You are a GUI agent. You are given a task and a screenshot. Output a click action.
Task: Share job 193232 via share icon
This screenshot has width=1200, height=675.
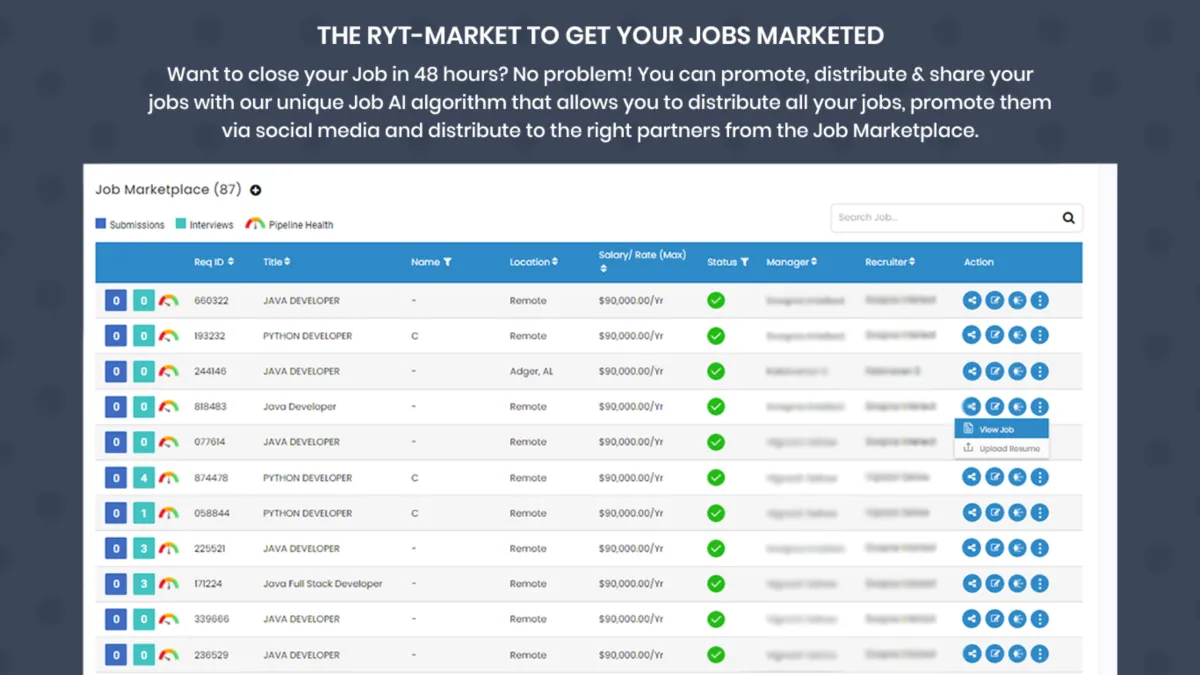[x=972, y=335]
